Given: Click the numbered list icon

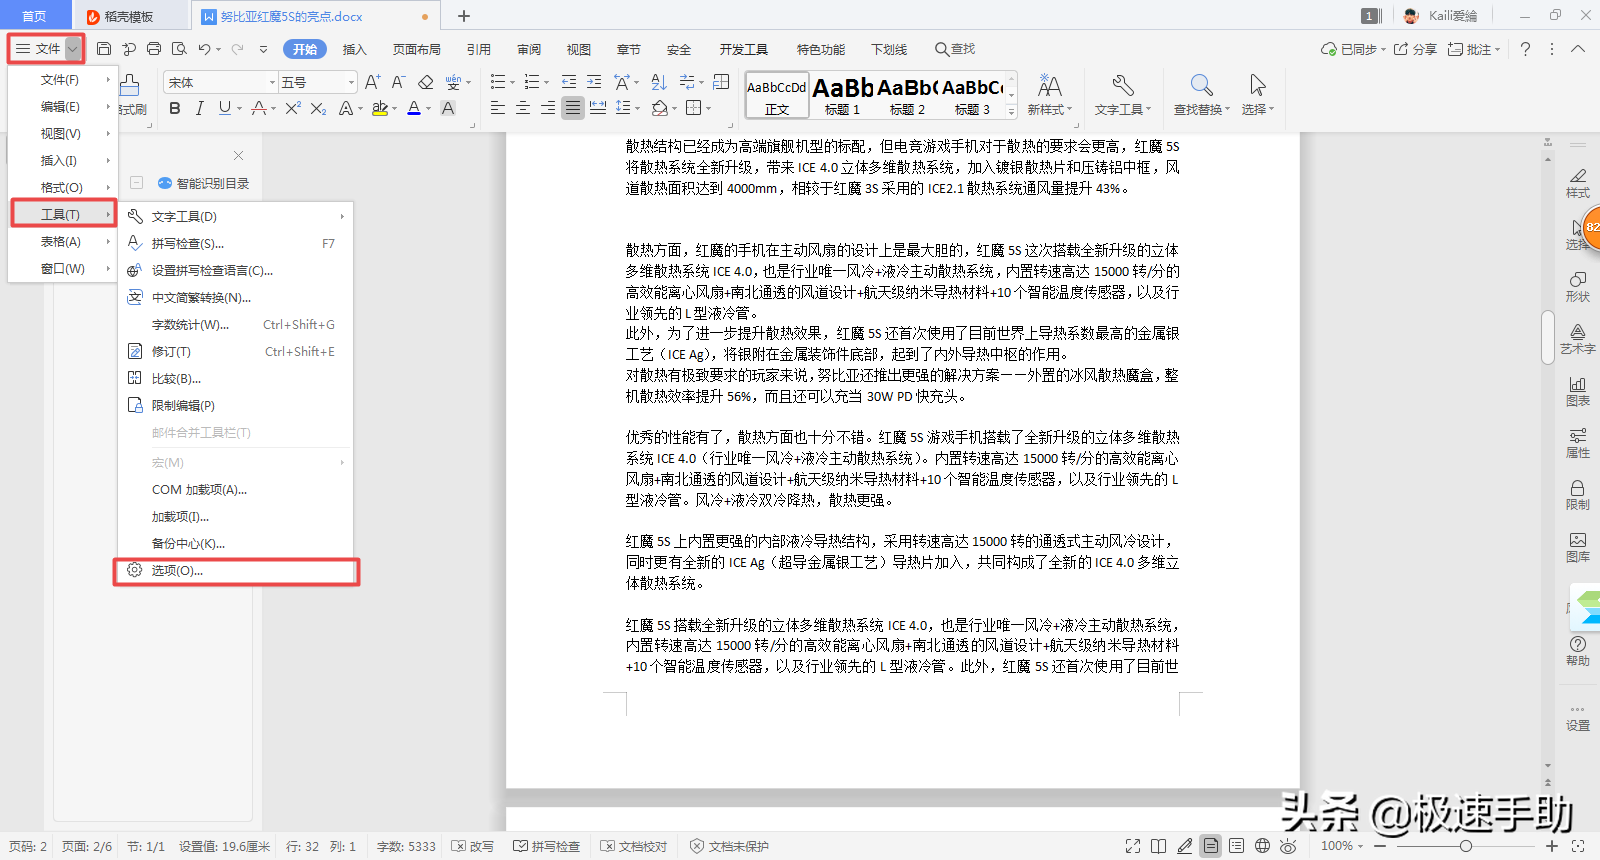Looking at the screenshot, I should [x=532, y=82].
